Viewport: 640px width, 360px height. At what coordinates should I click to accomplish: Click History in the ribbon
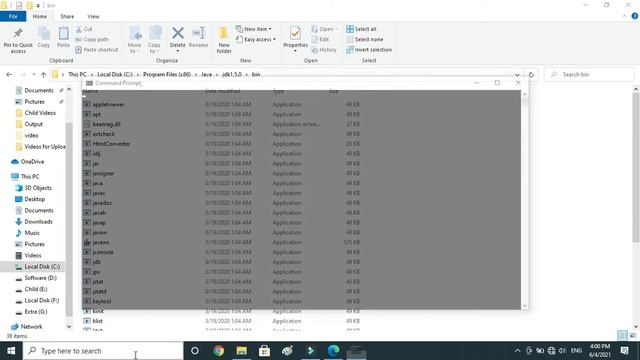pyautogui.click(x=324, y=49)
